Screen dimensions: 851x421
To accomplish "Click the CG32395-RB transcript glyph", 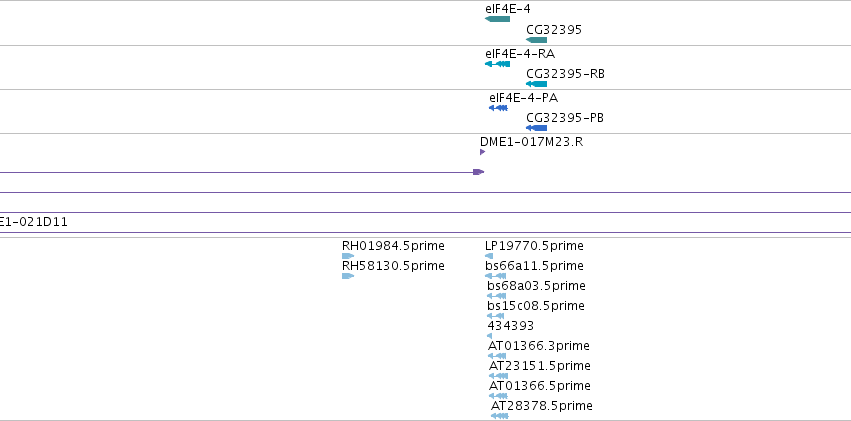I will pos(536,84).
